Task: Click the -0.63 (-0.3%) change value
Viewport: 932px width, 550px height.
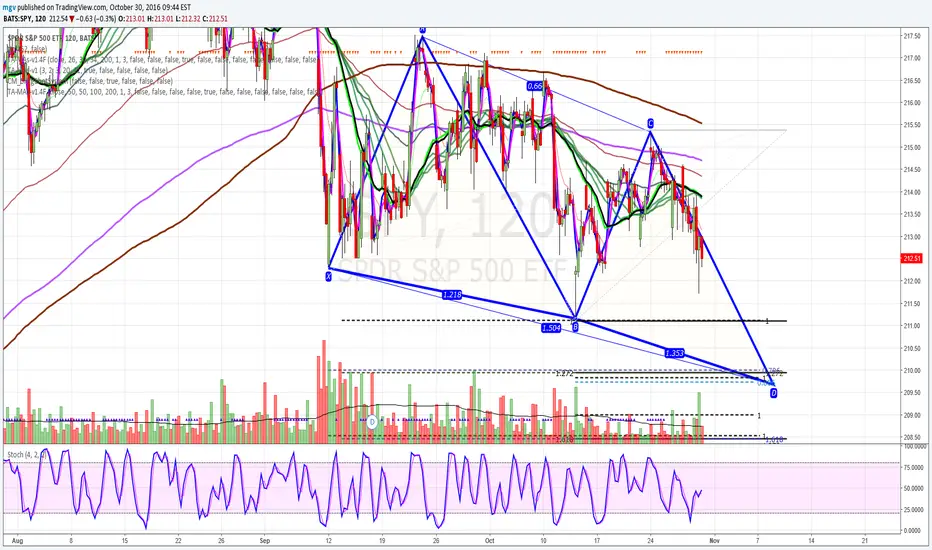Action: tap(96, 19)
